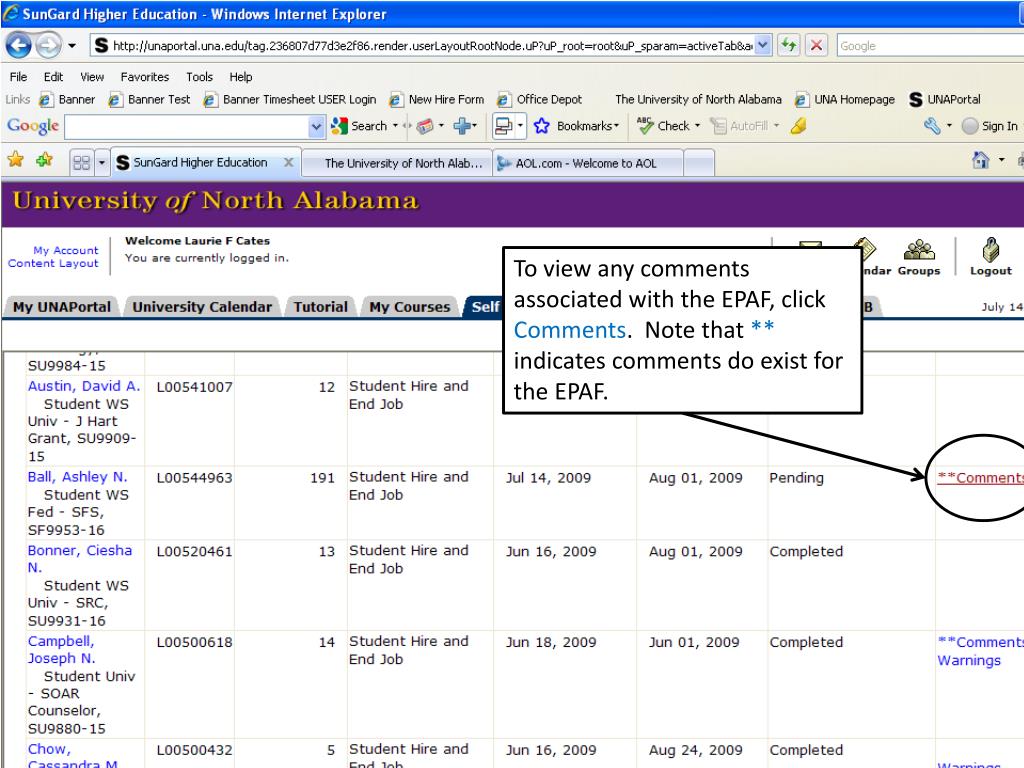The image size is (1024, 768).
Task: Click the Google search box beside the Stop icon
Action: 930,46
